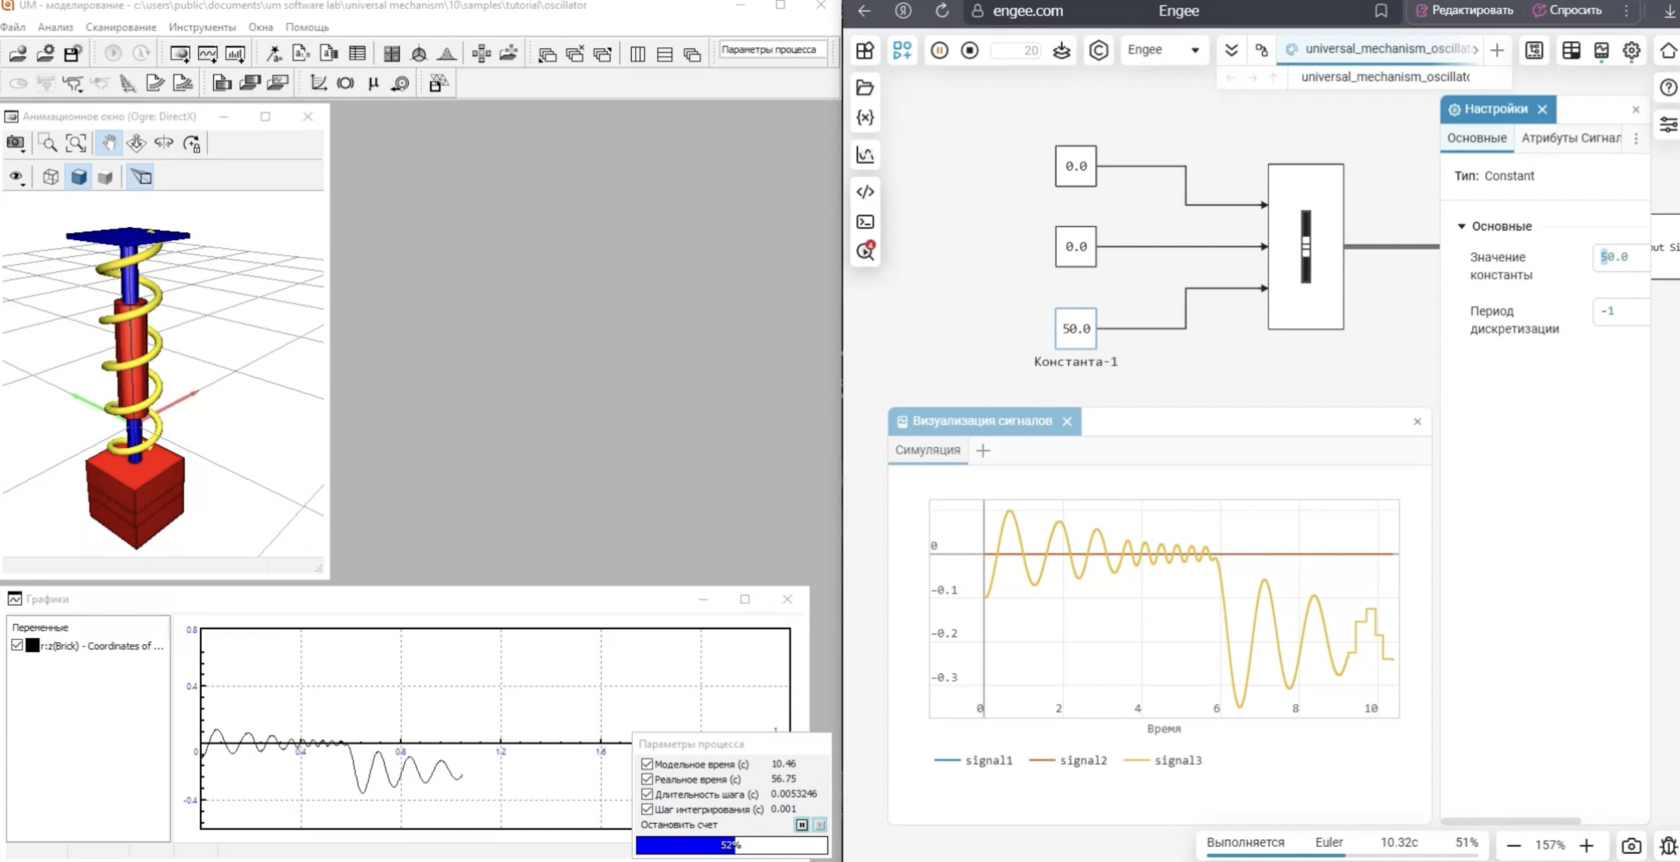Select the pan hand tool in animation window
Viewport: 1680px width, 862px height.
[108, 144]
